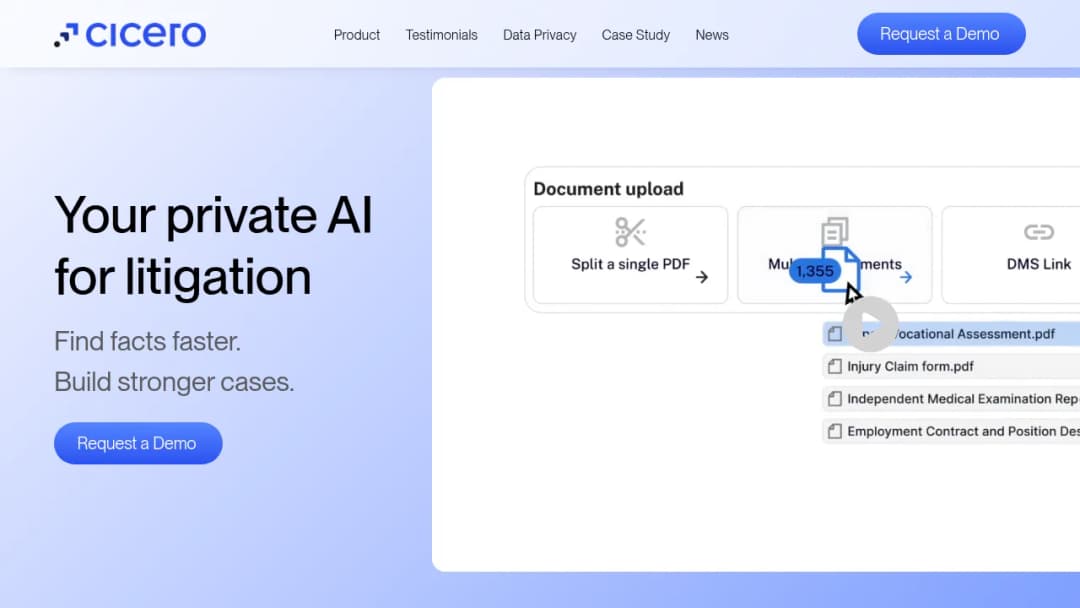
Task: Click the blue dragged document icon
Action: click(842, 269)
